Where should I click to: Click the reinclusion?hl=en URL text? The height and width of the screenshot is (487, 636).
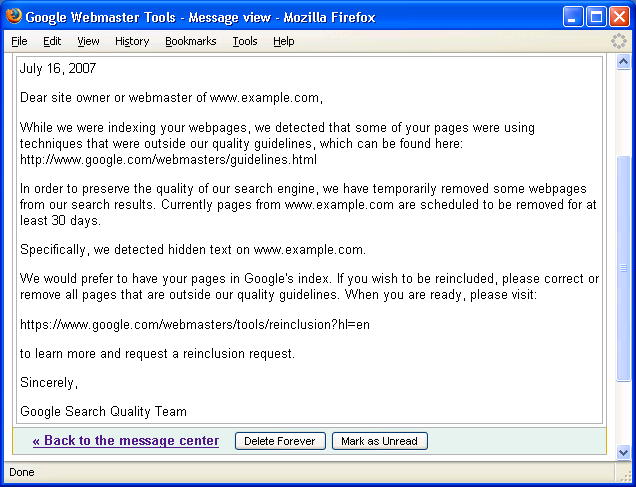[x=195, y=324]
